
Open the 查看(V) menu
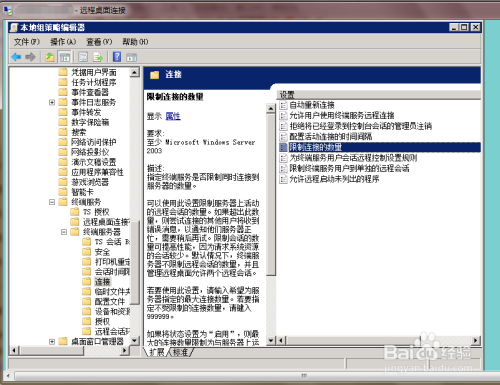(x=99, y=42)
